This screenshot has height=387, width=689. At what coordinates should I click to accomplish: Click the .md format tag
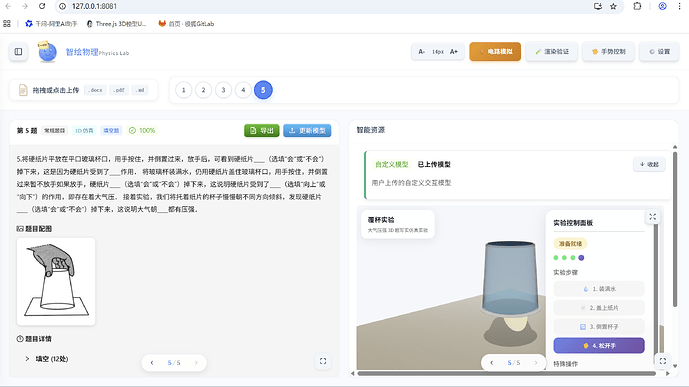tap(140, 90)
